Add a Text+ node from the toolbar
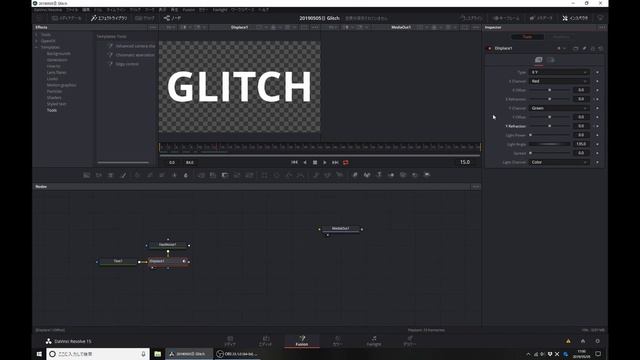 click(x=111, y=175)
